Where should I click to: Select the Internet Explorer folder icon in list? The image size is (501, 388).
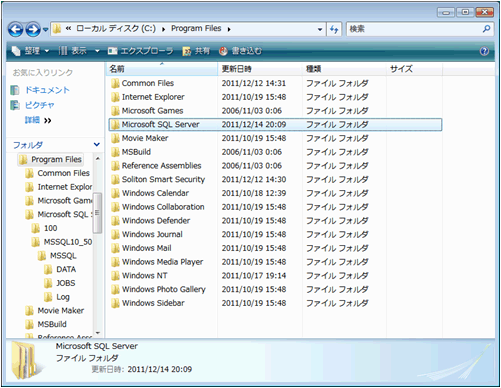[115, 97]
